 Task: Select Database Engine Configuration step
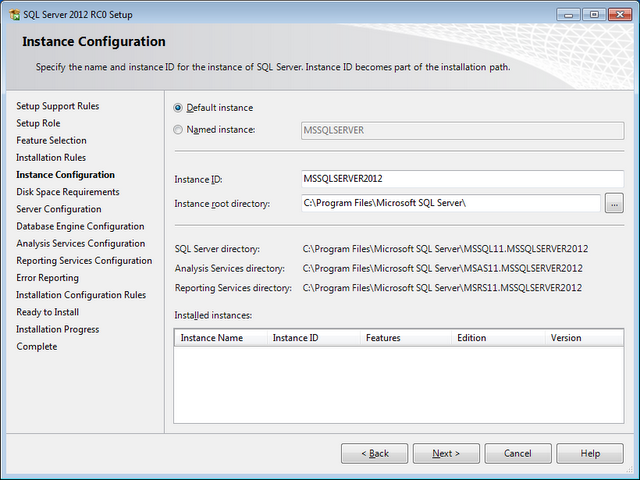click(80, 226)
